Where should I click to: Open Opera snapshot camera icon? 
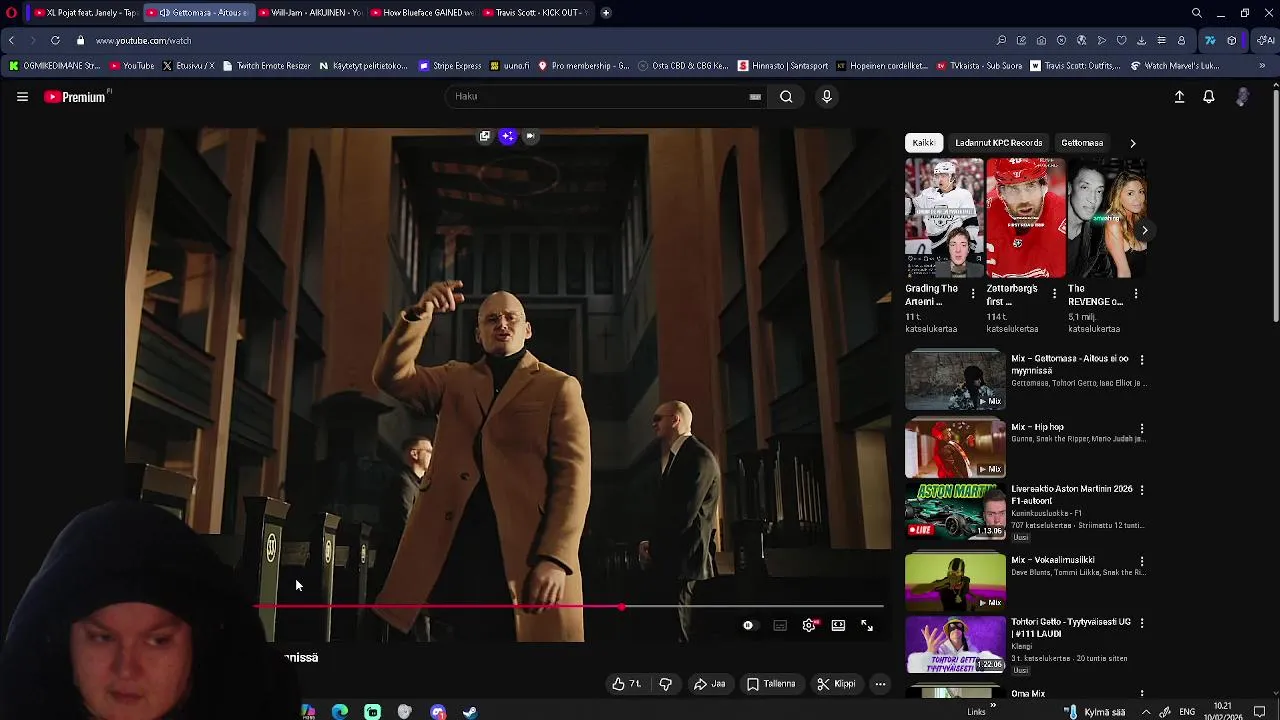point(1041,41)
